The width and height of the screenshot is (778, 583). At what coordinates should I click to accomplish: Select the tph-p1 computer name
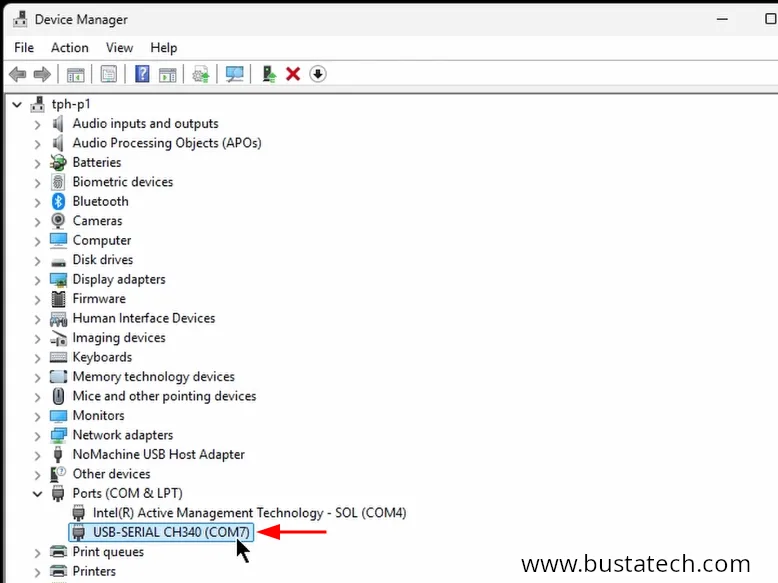[71, 104]
